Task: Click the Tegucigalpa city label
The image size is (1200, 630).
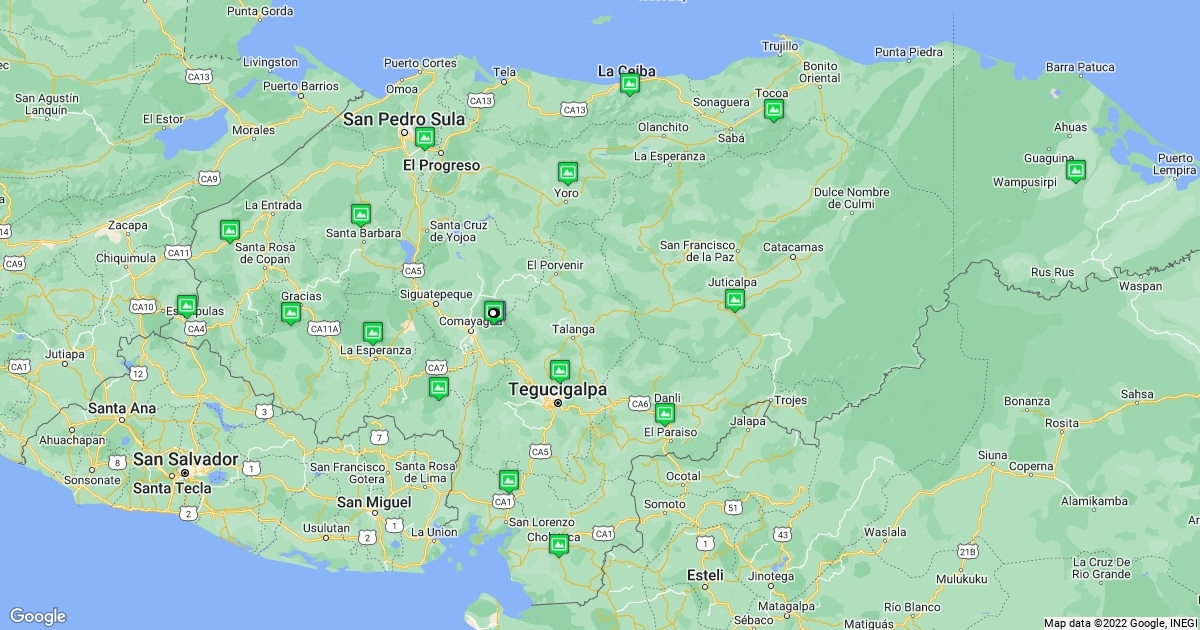Action: (559, 391)
